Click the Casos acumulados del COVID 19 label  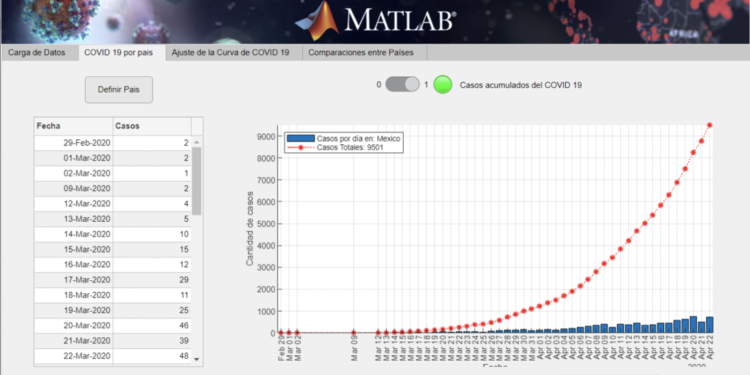coord(521,85)
